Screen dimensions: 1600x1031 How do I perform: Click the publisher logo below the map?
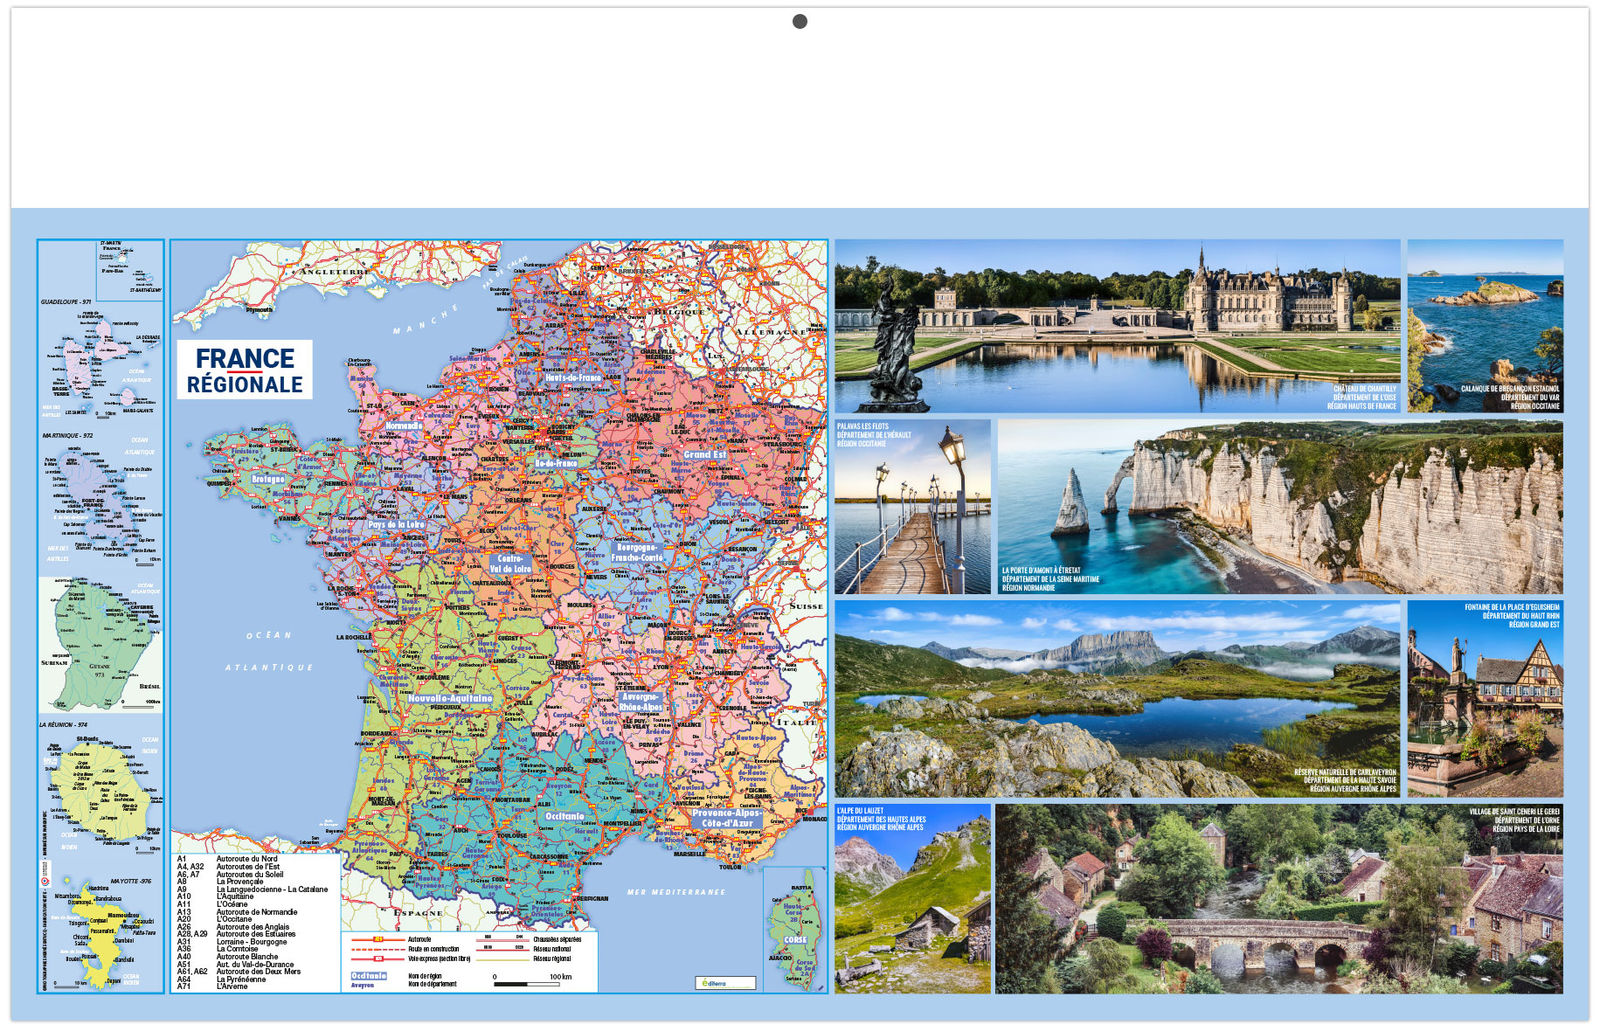pyautogui.click(x=725, y=983)
